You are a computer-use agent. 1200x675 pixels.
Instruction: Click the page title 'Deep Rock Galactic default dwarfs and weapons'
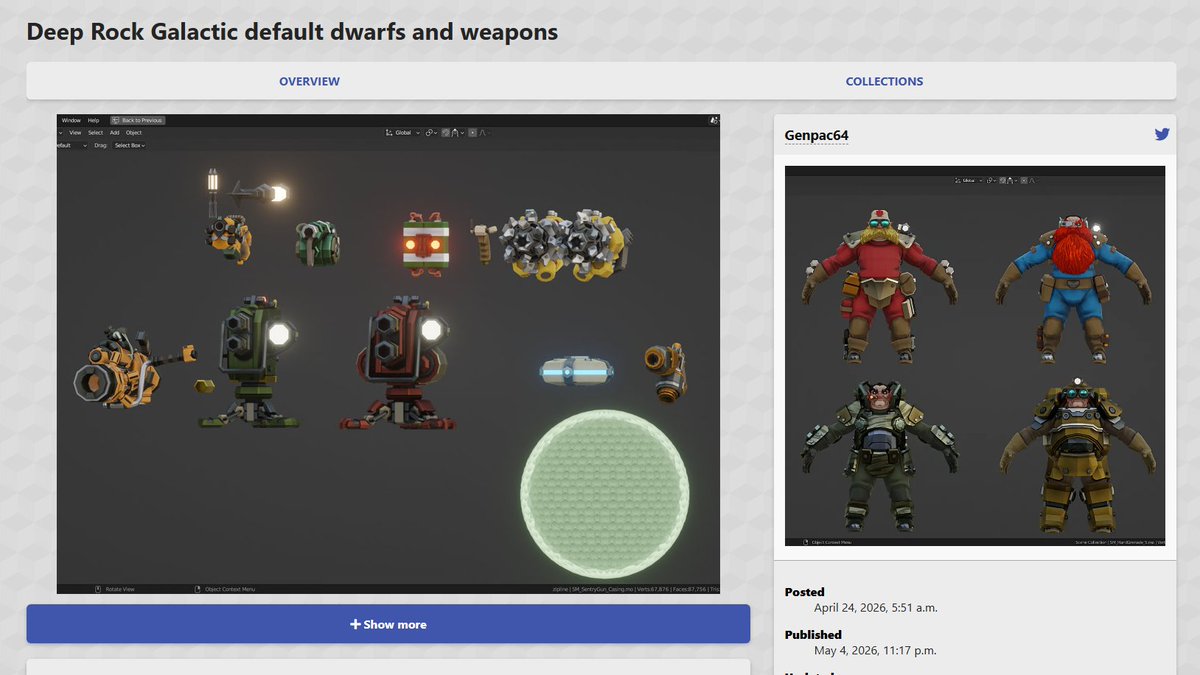(292, 31)
